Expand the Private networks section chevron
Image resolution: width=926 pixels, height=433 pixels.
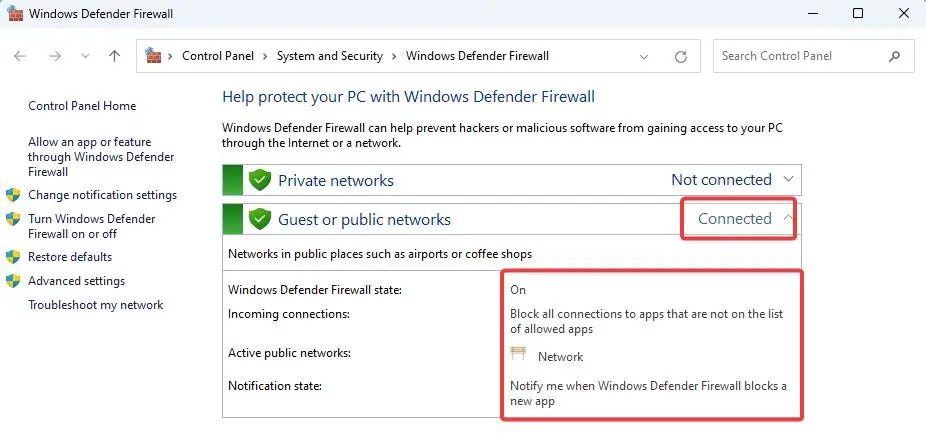788,179
